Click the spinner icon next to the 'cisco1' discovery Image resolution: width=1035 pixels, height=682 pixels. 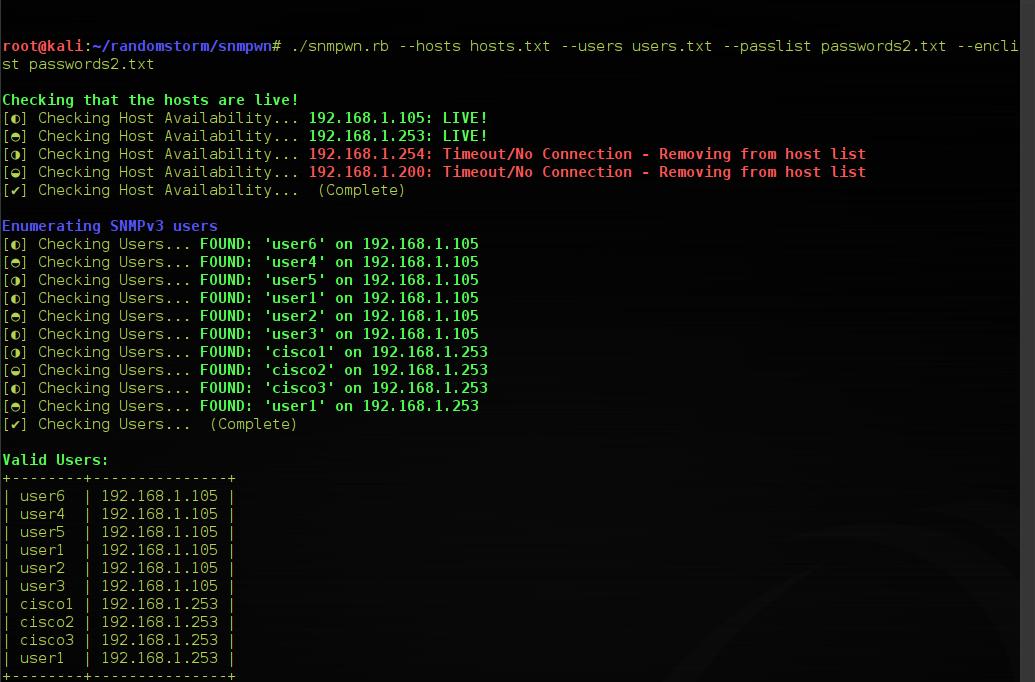pos(14,351)
